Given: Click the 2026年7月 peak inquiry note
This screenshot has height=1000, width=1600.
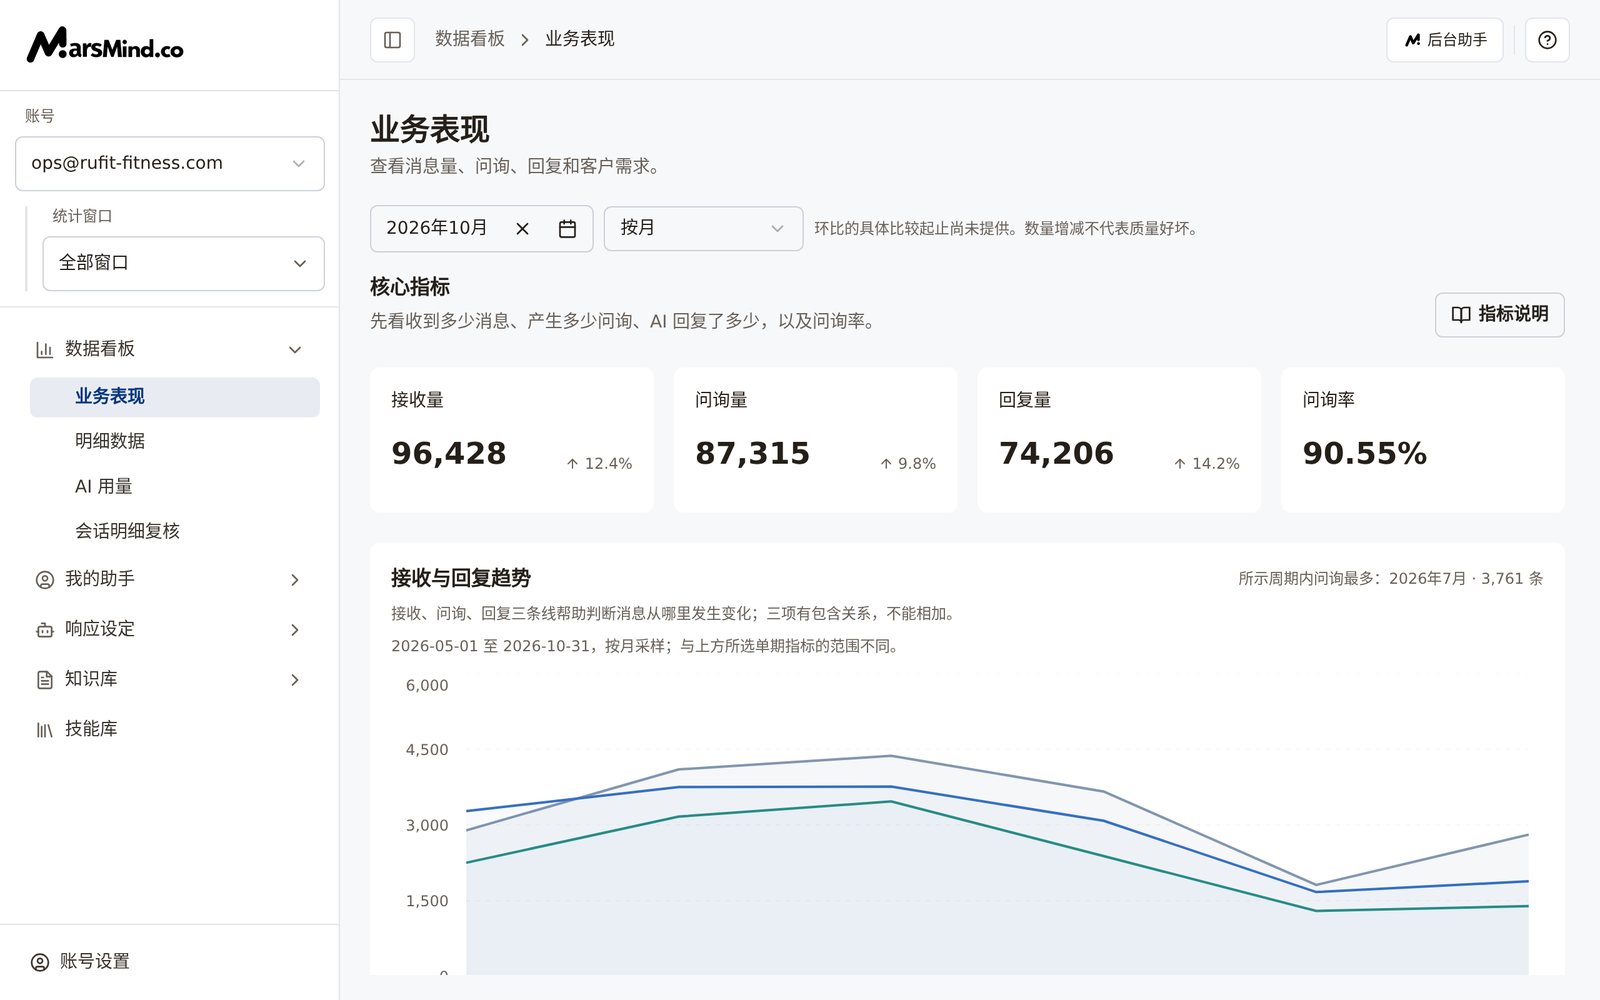Looking at the screenshot, I should (x=1391, y=579).
